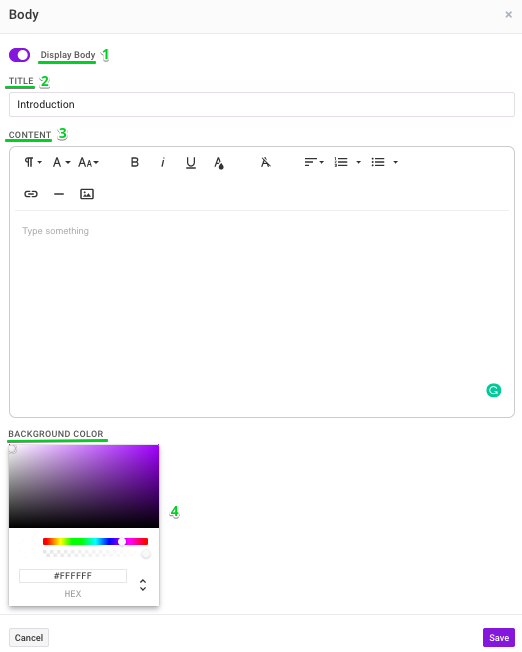Screen dimensions: 522x652
Task: Adjust the rainbow hue slider
Action: point(95,541)
